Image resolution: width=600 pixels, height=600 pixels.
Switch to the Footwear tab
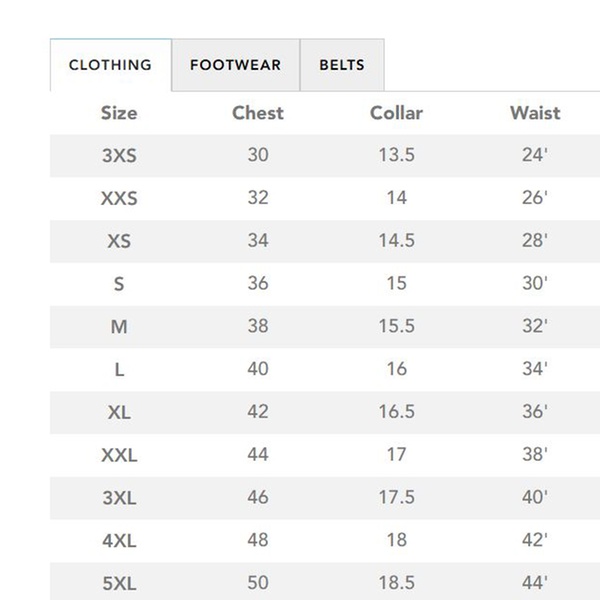coord(235,65)
